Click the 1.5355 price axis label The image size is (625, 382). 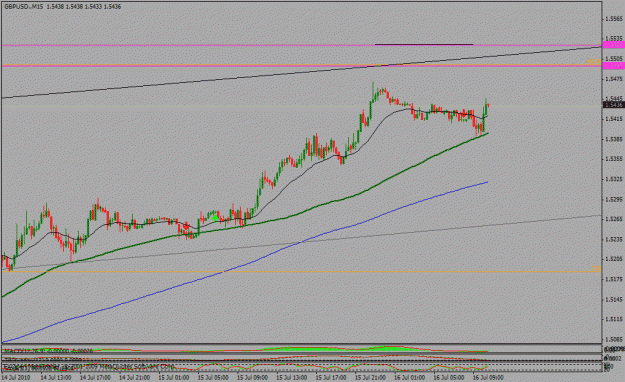click(614, 159)
